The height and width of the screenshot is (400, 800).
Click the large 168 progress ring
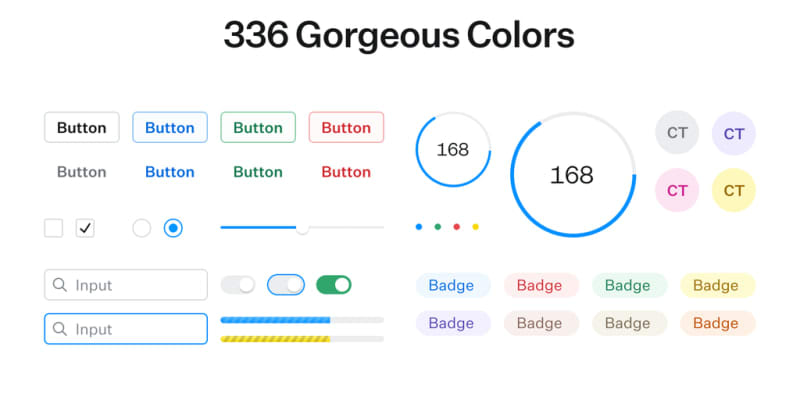[573, 175]
